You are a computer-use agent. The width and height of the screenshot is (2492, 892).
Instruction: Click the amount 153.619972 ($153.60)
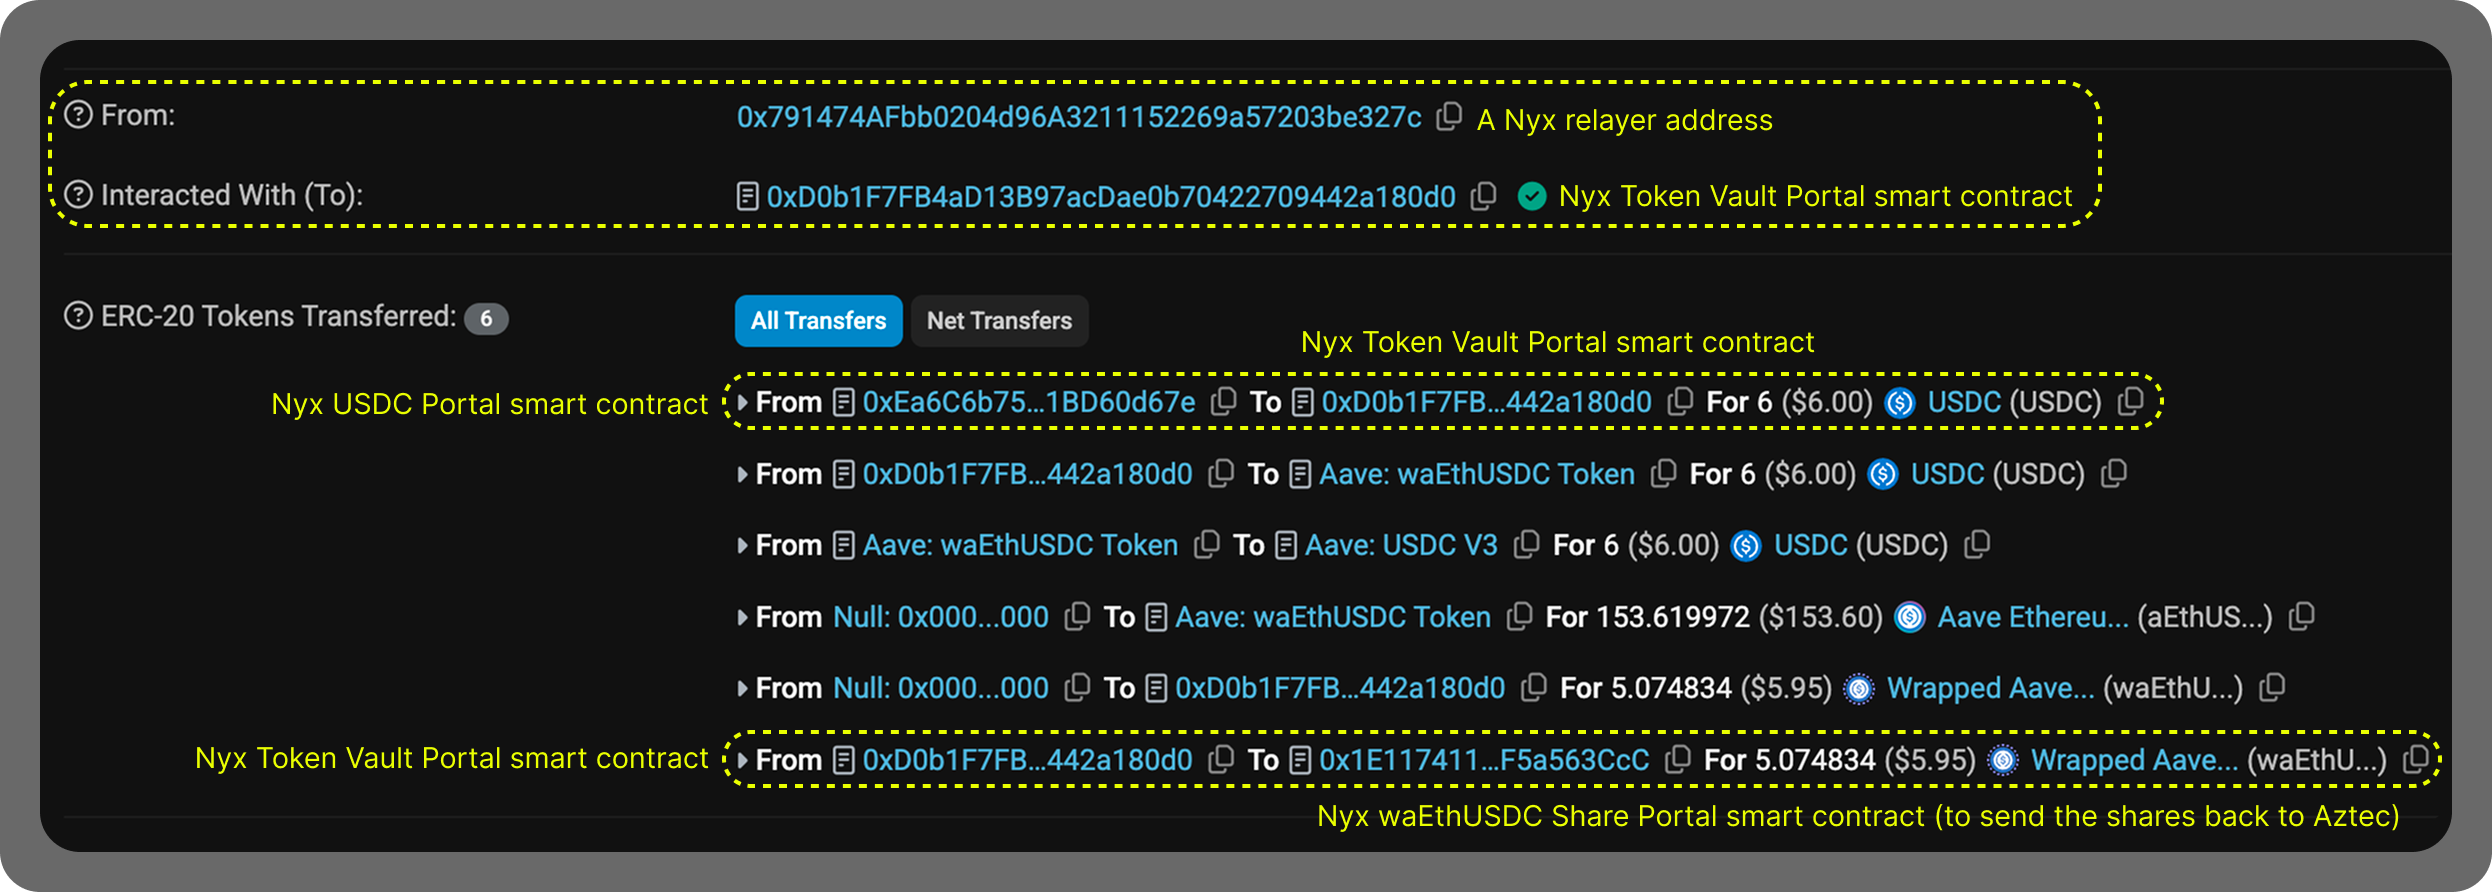click(x=1739, y=617)
